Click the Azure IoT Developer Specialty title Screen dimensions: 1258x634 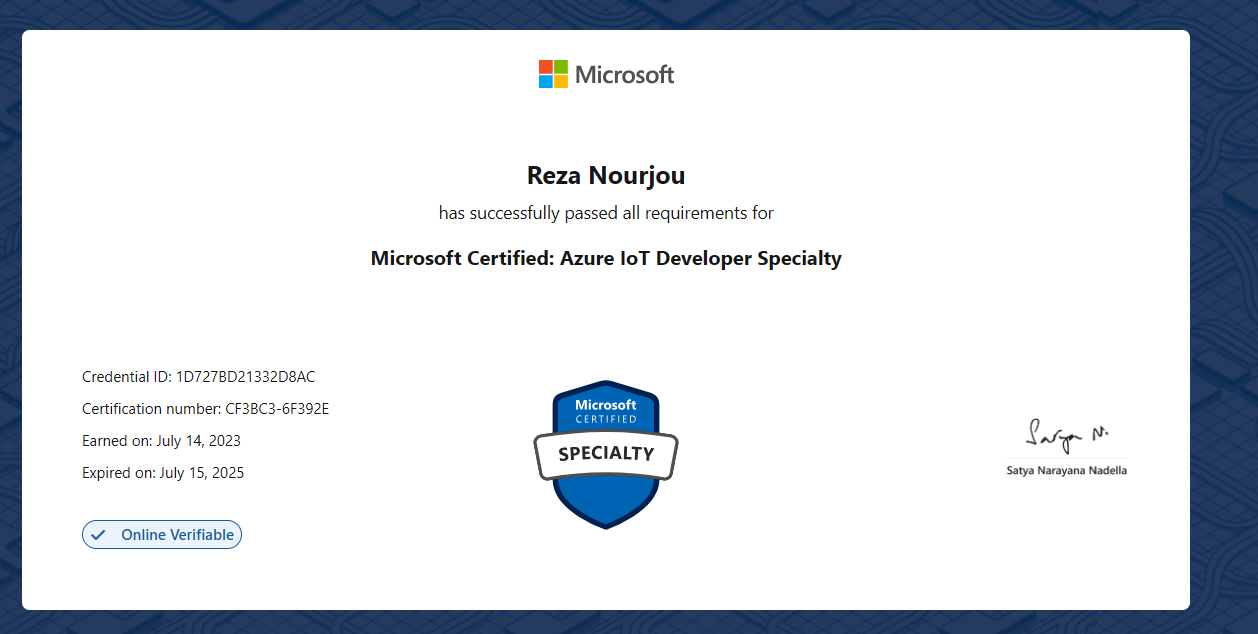pyautogui.click(x=606, y=259)
